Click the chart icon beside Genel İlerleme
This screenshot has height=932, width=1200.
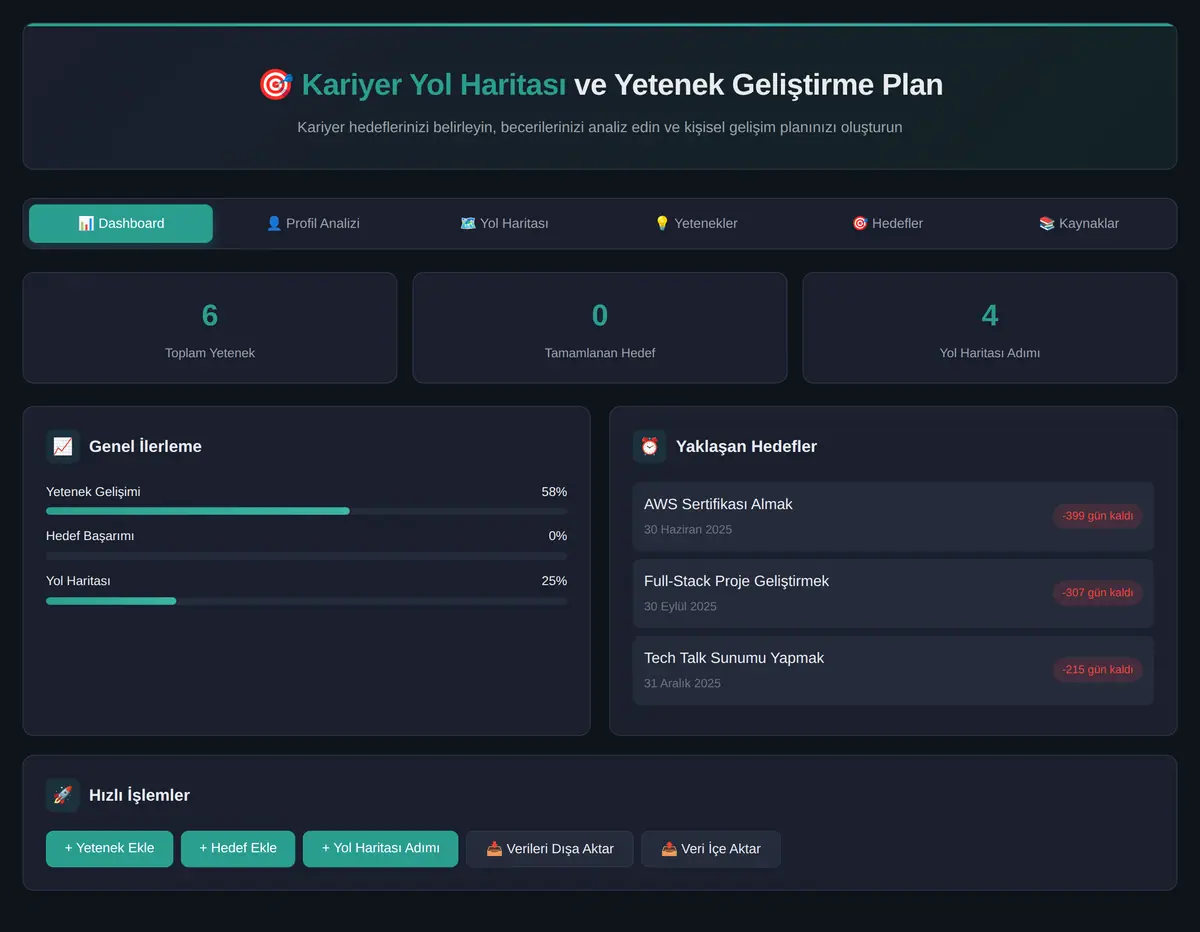point(62,446)
